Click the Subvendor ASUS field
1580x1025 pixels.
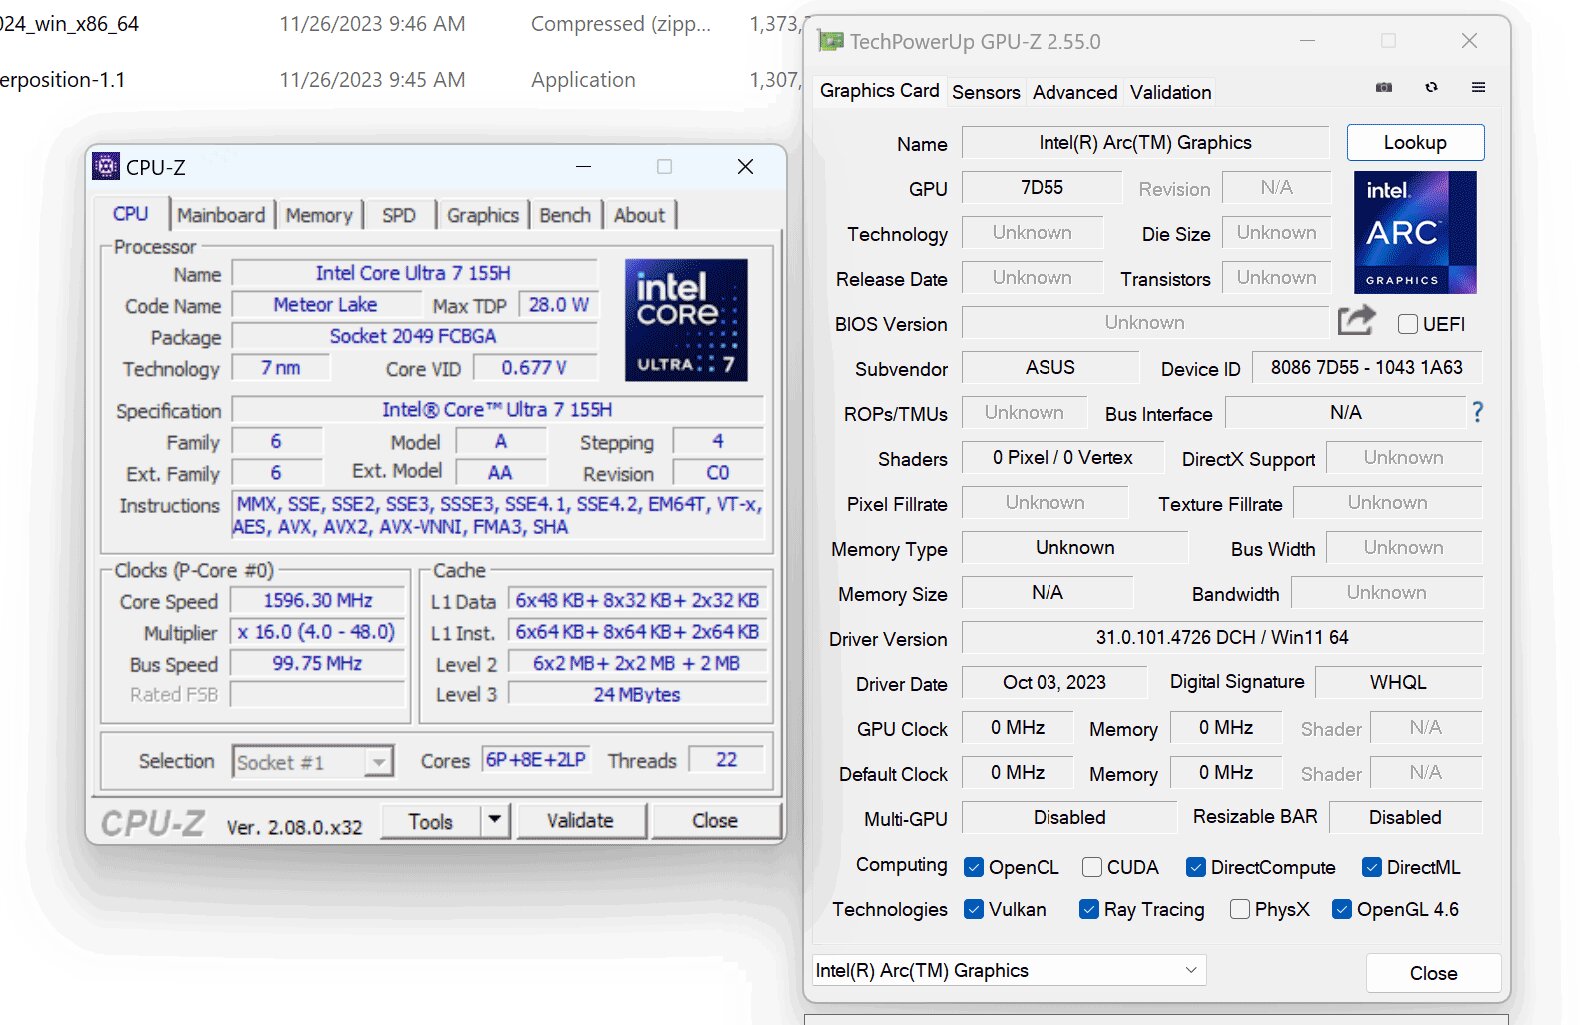[1050, 367]
